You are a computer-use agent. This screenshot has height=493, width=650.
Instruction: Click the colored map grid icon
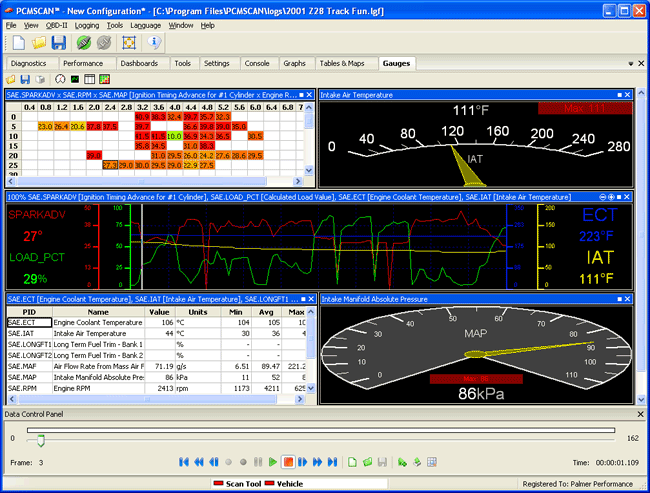coord(104,79)
